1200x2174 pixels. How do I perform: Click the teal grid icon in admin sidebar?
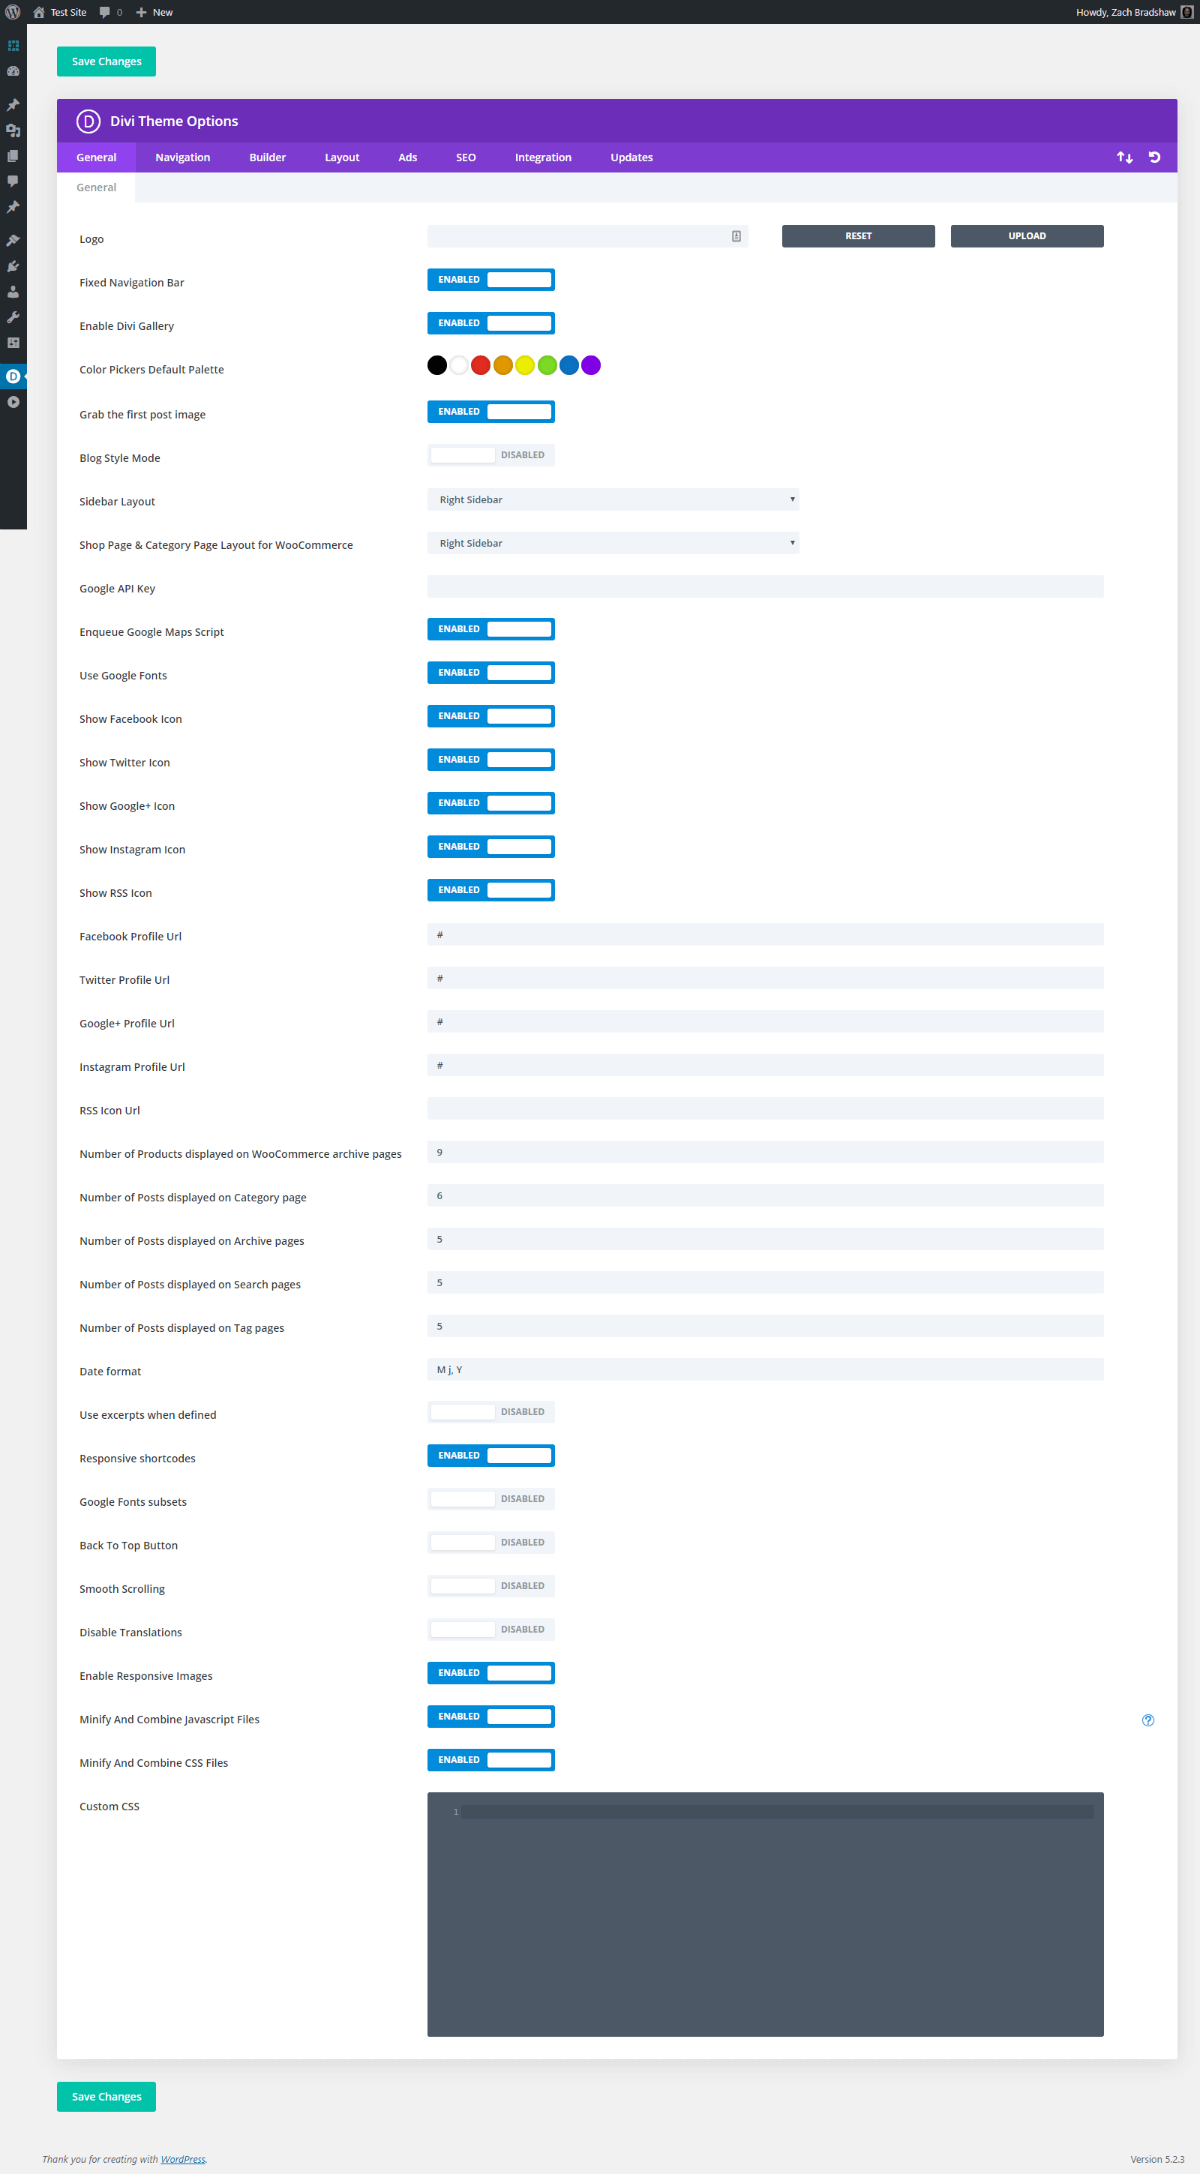click(13, 46)
